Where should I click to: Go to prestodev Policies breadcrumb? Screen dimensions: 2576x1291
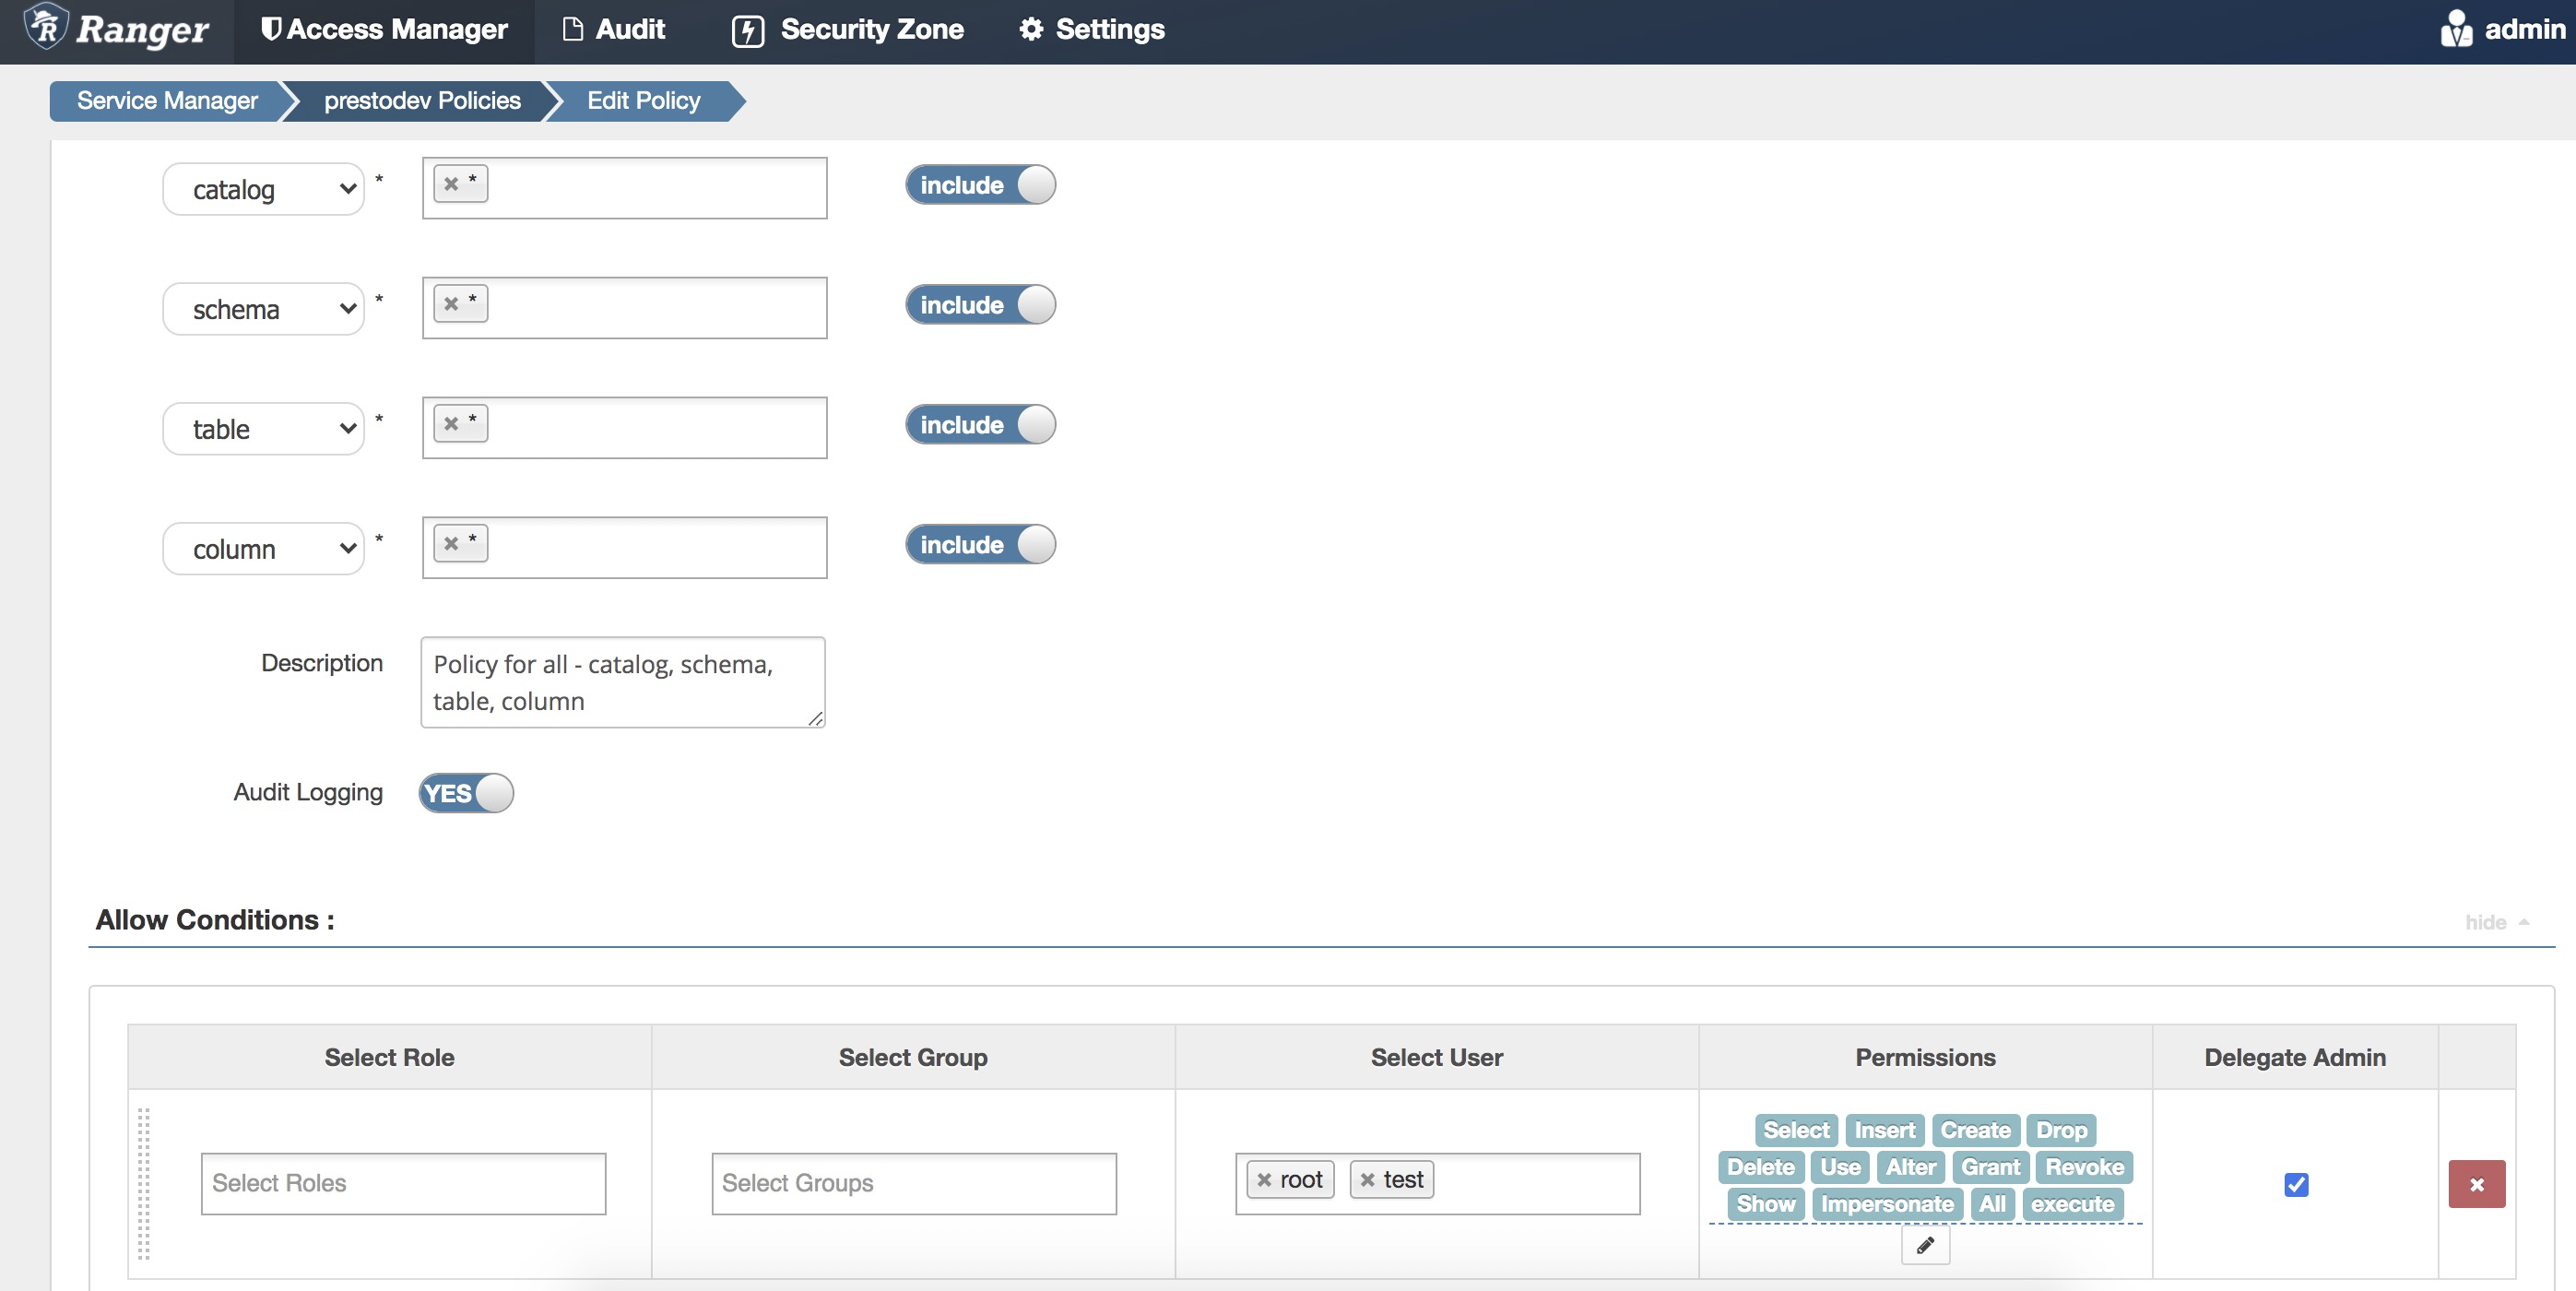420,100
